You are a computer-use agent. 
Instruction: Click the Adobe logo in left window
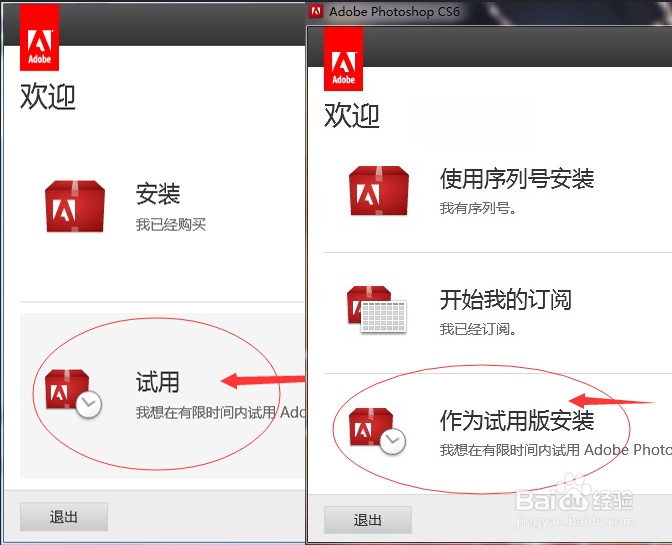39,38
